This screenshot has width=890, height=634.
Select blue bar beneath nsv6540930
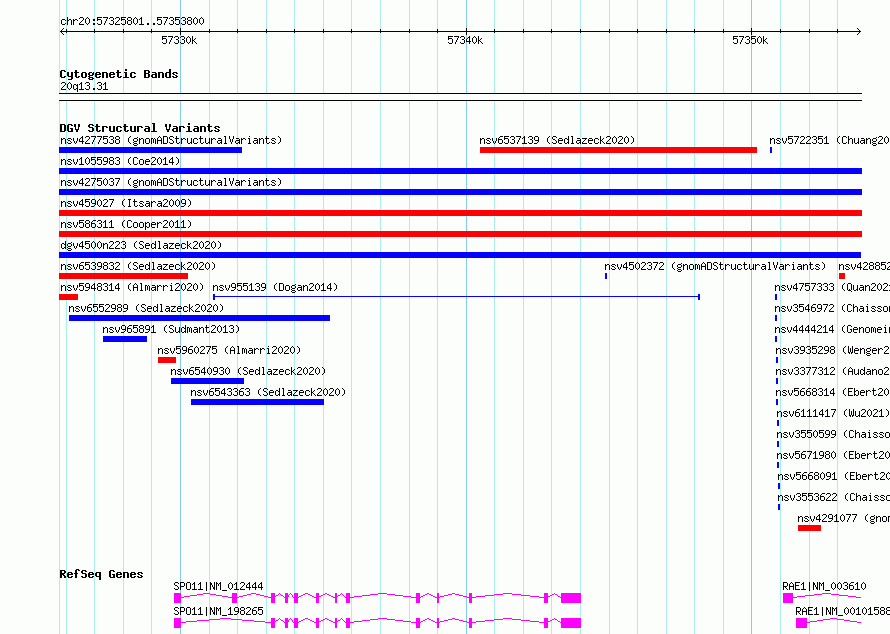coord(207,381)
